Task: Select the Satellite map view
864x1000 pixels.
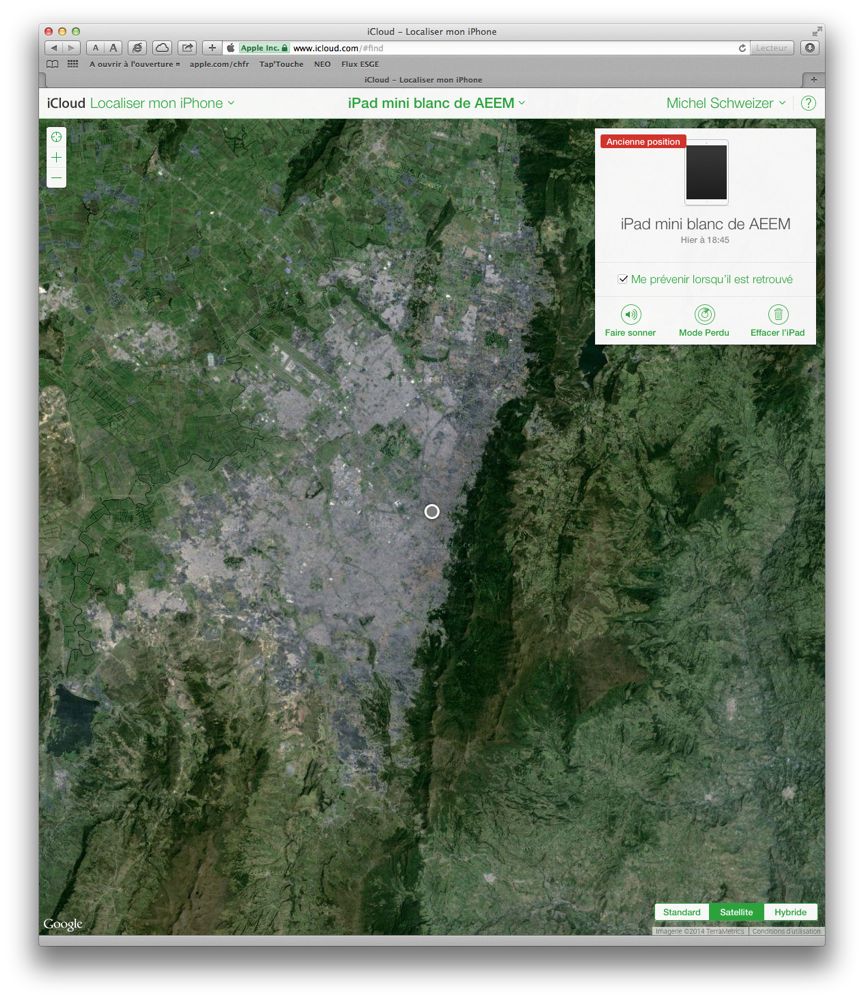Action: (x=736, y=912)
